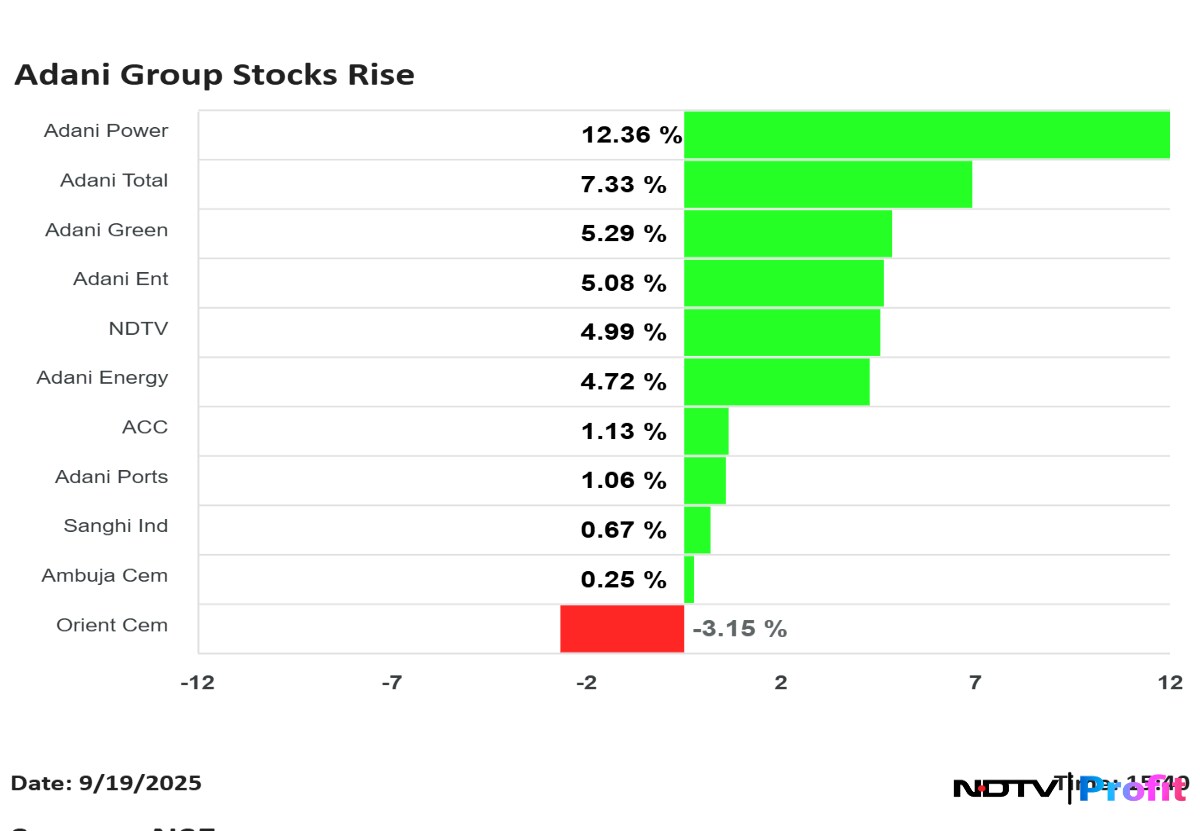Click the Ambuja Cem row label

[104, 576]
